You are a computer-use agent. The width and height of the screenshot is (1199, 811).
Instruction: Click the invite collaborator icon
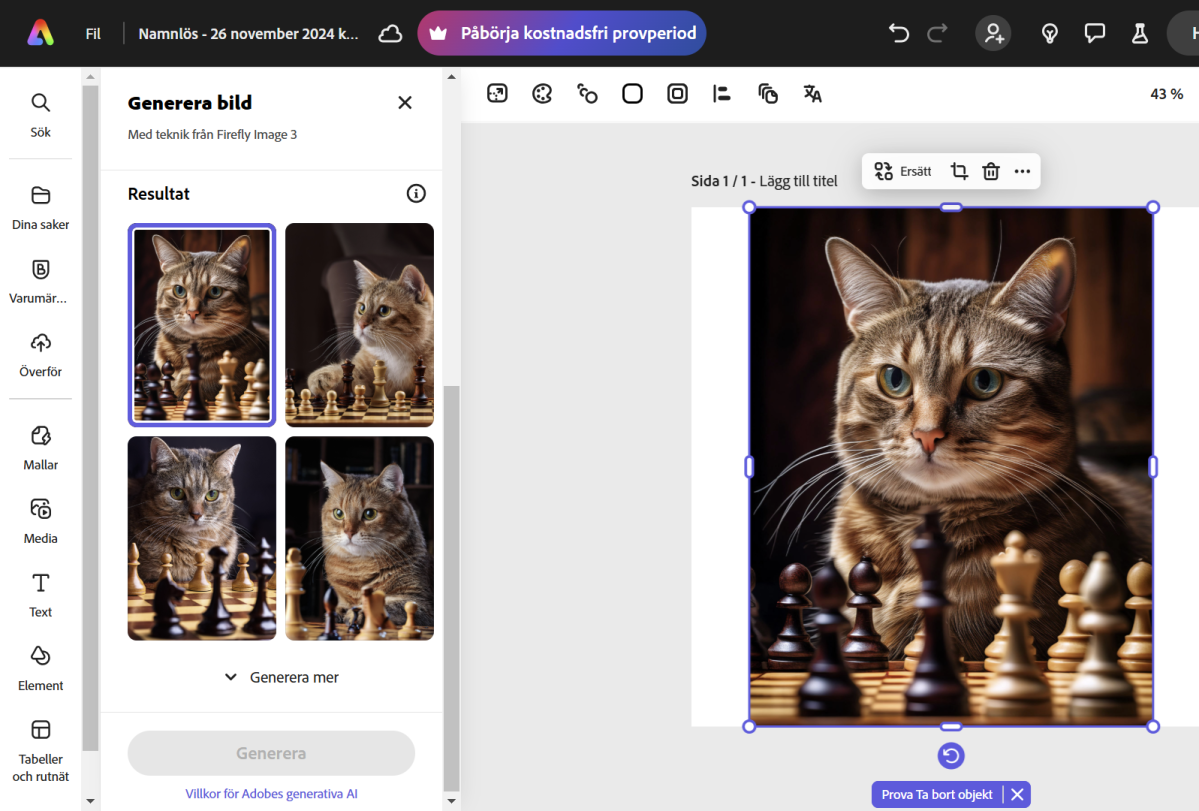coord(993,33)
